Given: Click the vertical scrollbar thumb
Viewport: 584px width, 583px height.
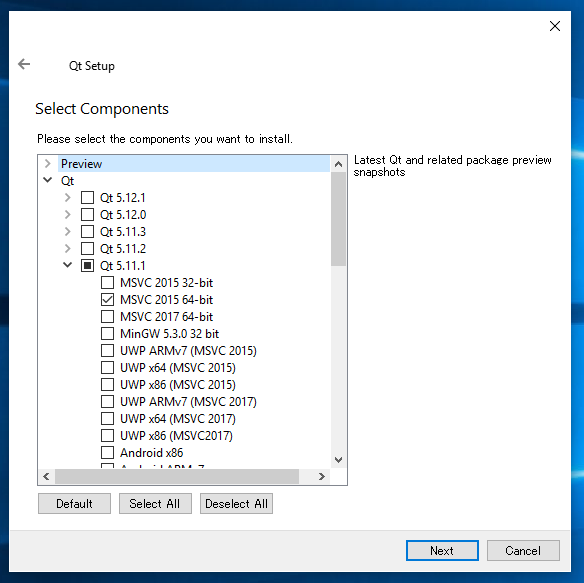Looking at the screenshot, I should pyautogui.click(x=338, y=219).
